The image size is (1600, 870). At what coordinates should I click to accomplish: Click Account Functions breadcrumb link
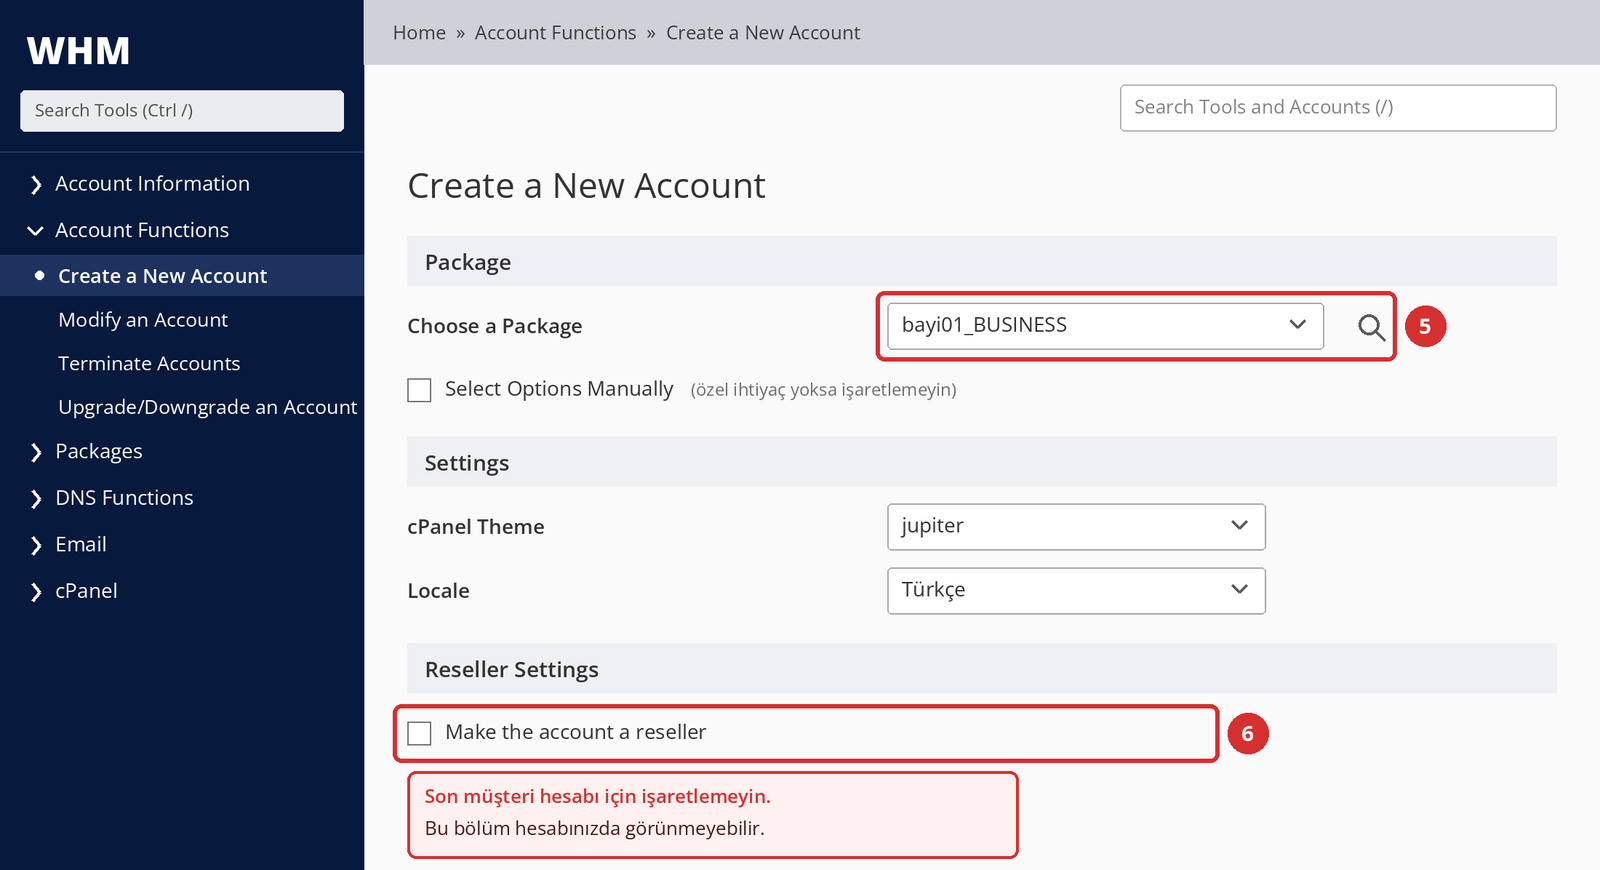click(x=555, y=33)
